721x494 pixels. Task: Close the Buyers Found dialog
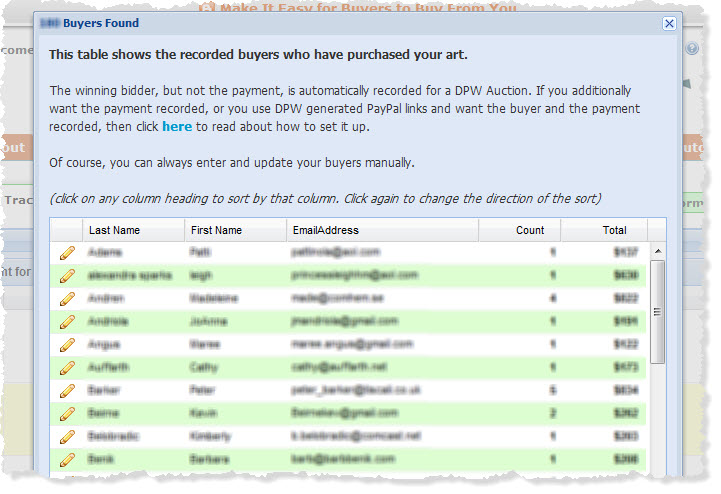point(670,23)
